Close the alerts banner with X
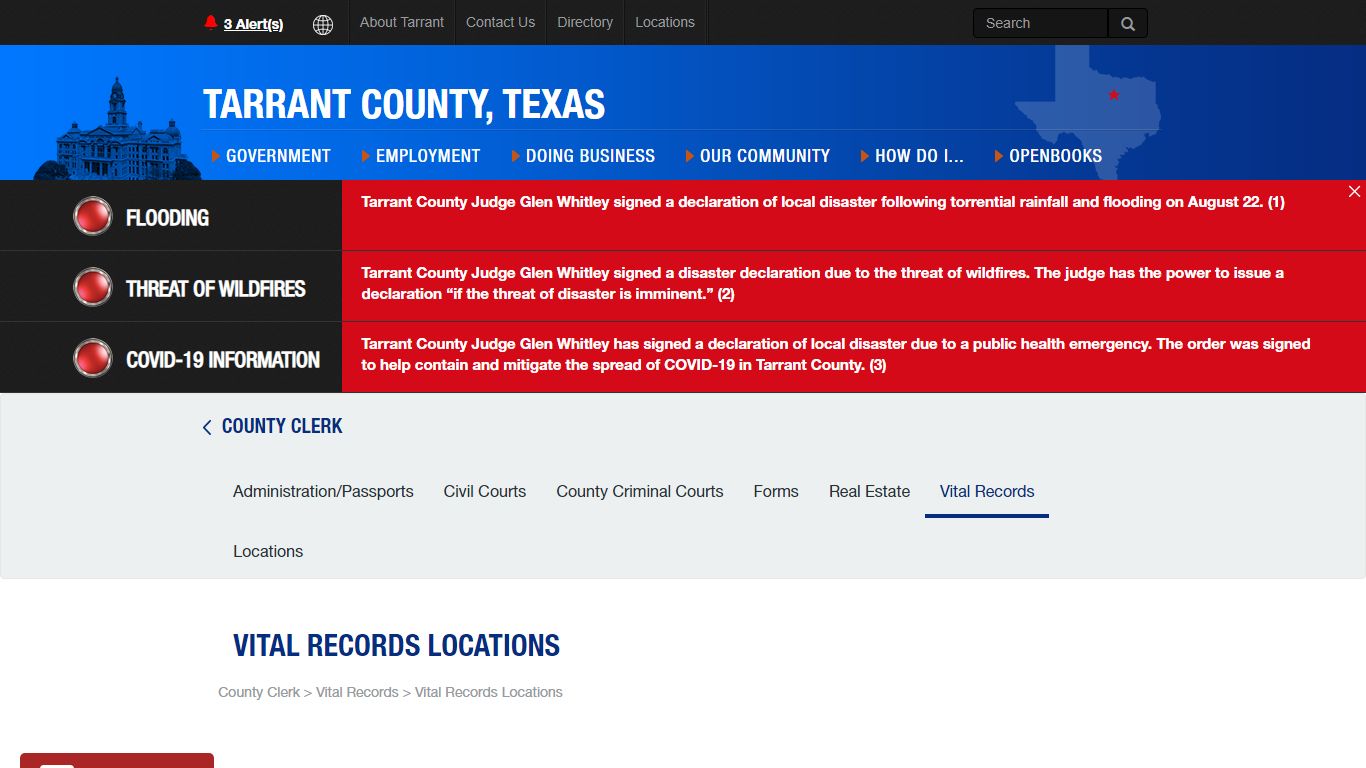 tap(1354, 192)
